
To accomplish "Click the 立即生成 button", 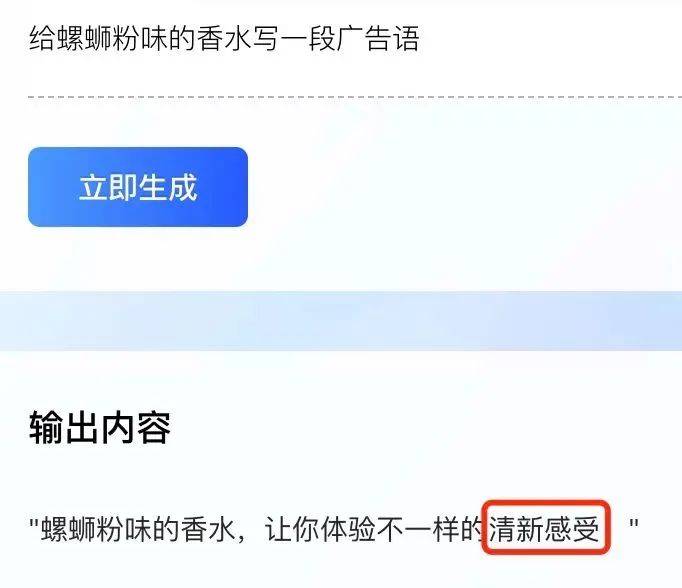I will point(138,187).
